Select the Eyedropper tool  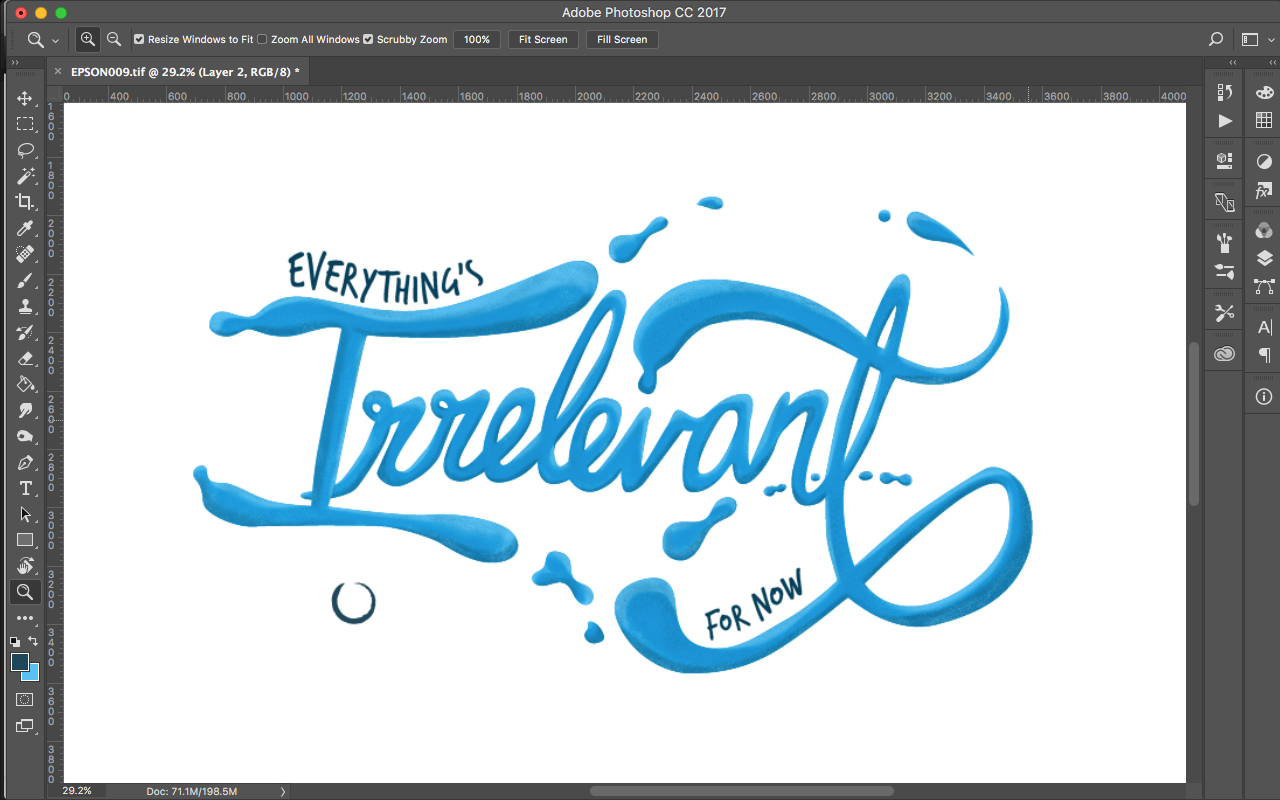[25, 228]
